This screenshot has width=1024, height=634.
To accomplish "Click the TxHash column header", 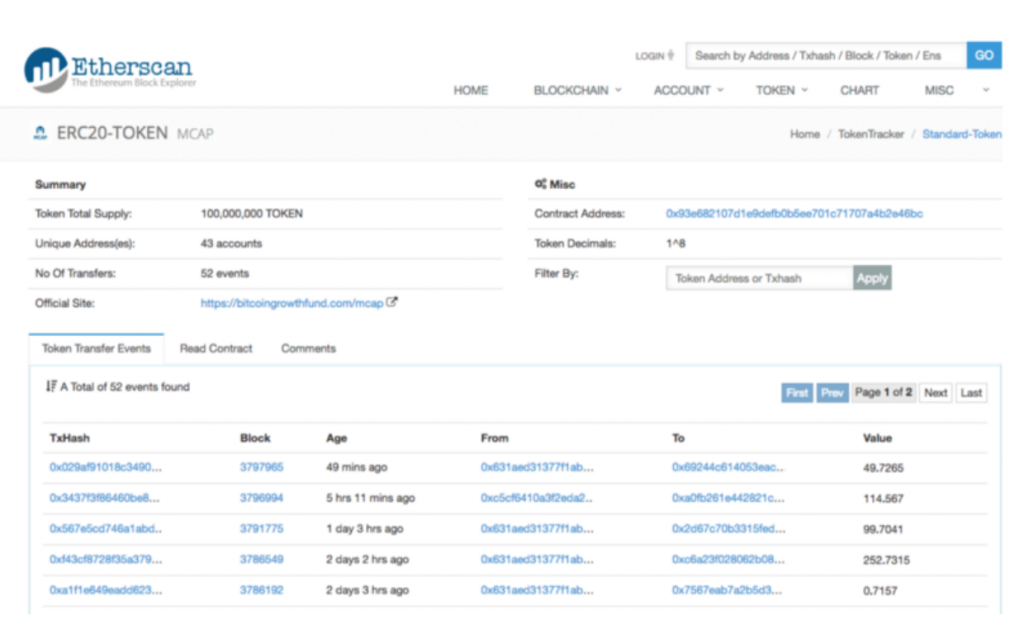I will coord(69,438).
